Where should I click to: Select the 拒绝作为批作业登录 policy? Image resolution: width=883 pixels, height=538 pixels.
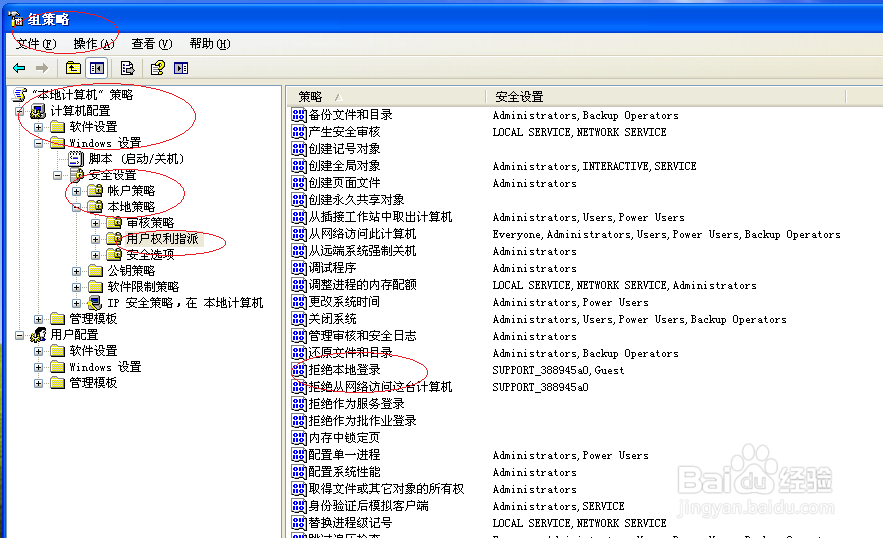pyautogui.click(x=362, y=421)
